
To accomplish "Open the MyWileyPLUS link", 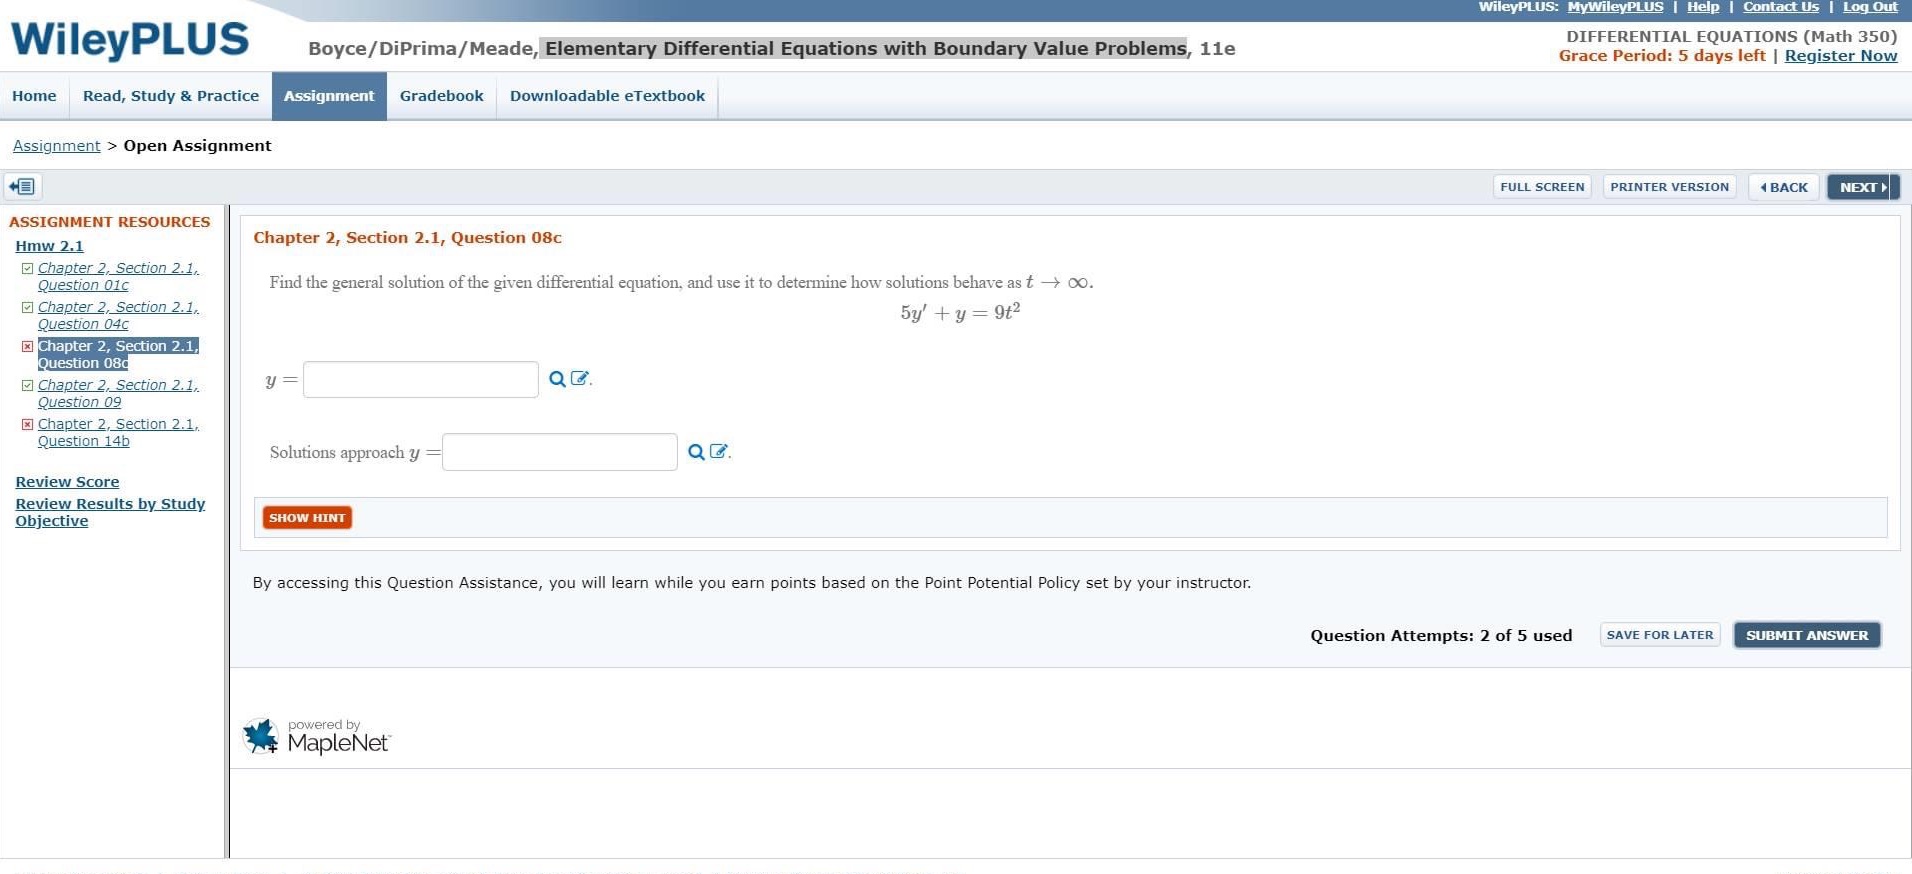I will tap(1615, 7).
